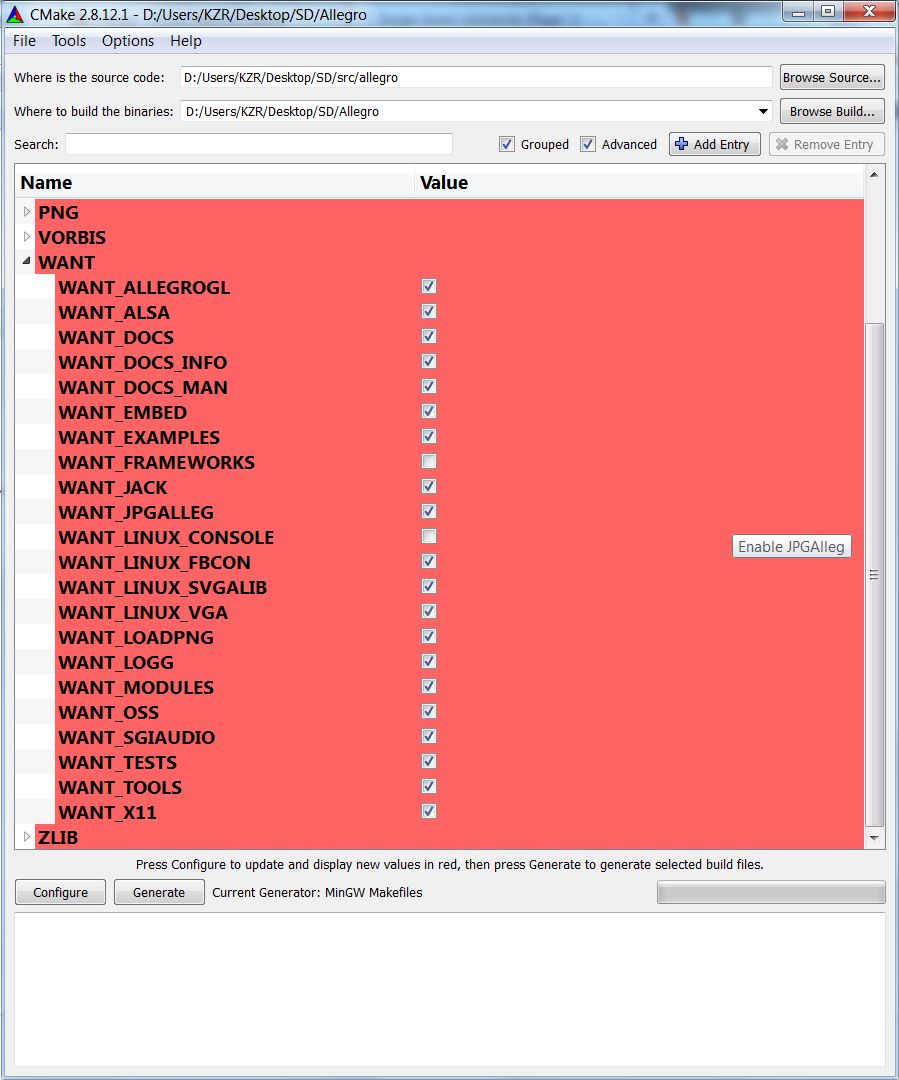Select the ZLIB group label
This screenshot has width=899, height=1080.
coord(58,838)
